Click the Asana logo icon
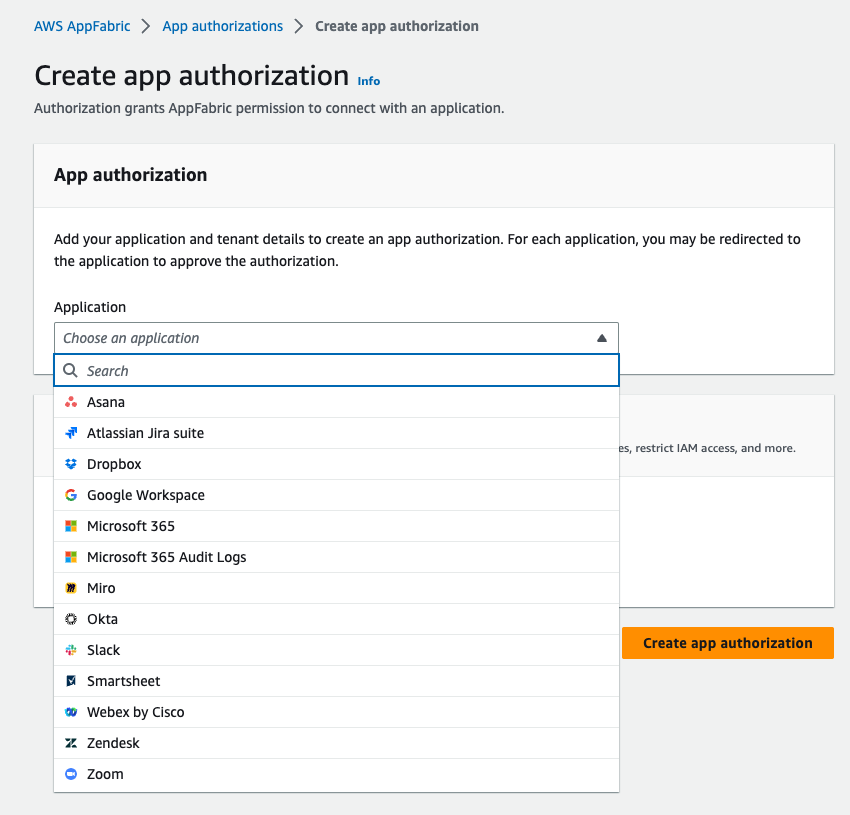The image size is (850, 815). (70, 402)
